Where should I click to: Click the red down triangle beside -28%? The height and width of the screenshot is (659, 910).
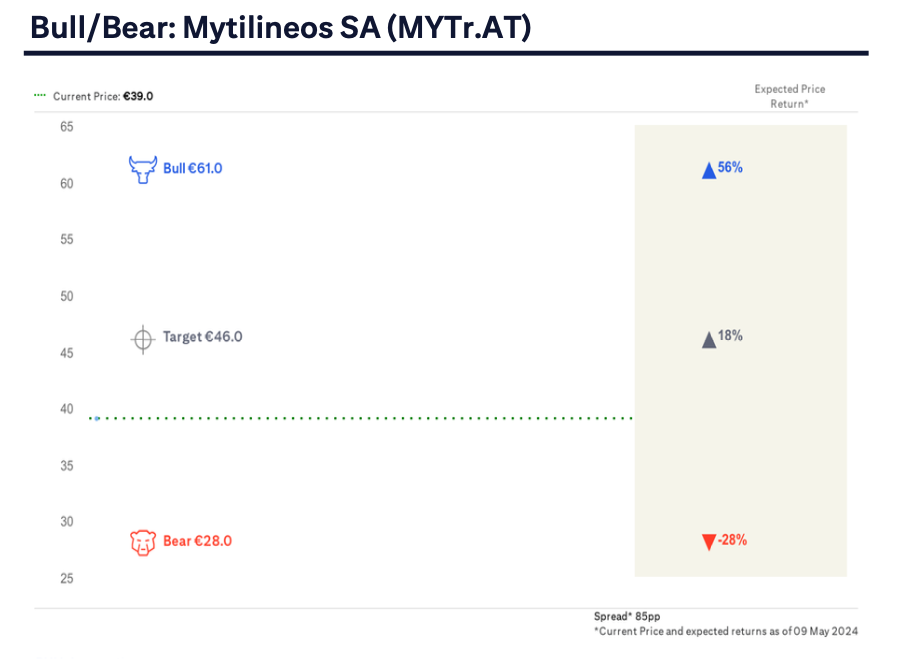(709, 542)
